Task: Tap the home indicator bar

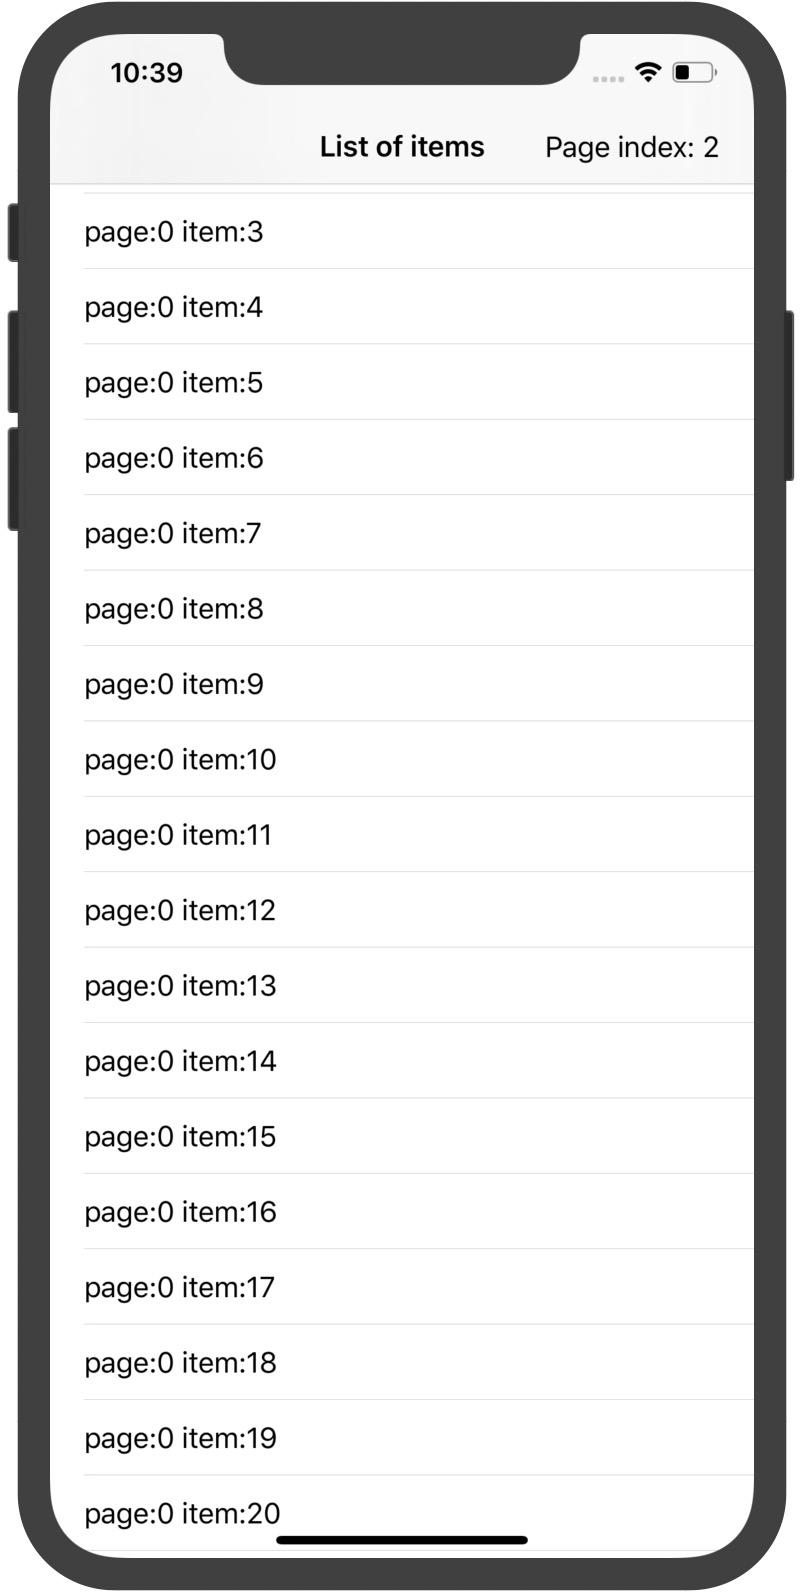Action: point(402,1540)
